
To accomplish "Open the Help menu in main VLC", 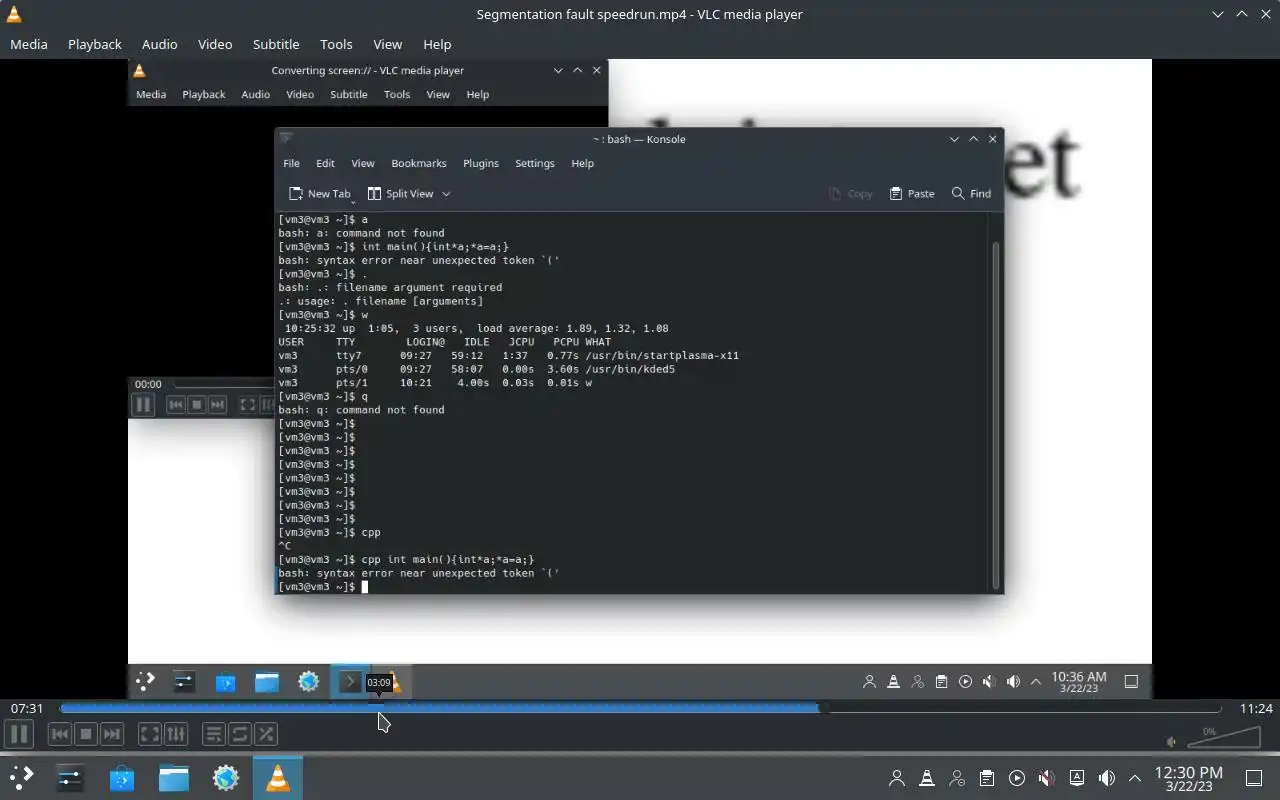I will [x=437, y=44].
